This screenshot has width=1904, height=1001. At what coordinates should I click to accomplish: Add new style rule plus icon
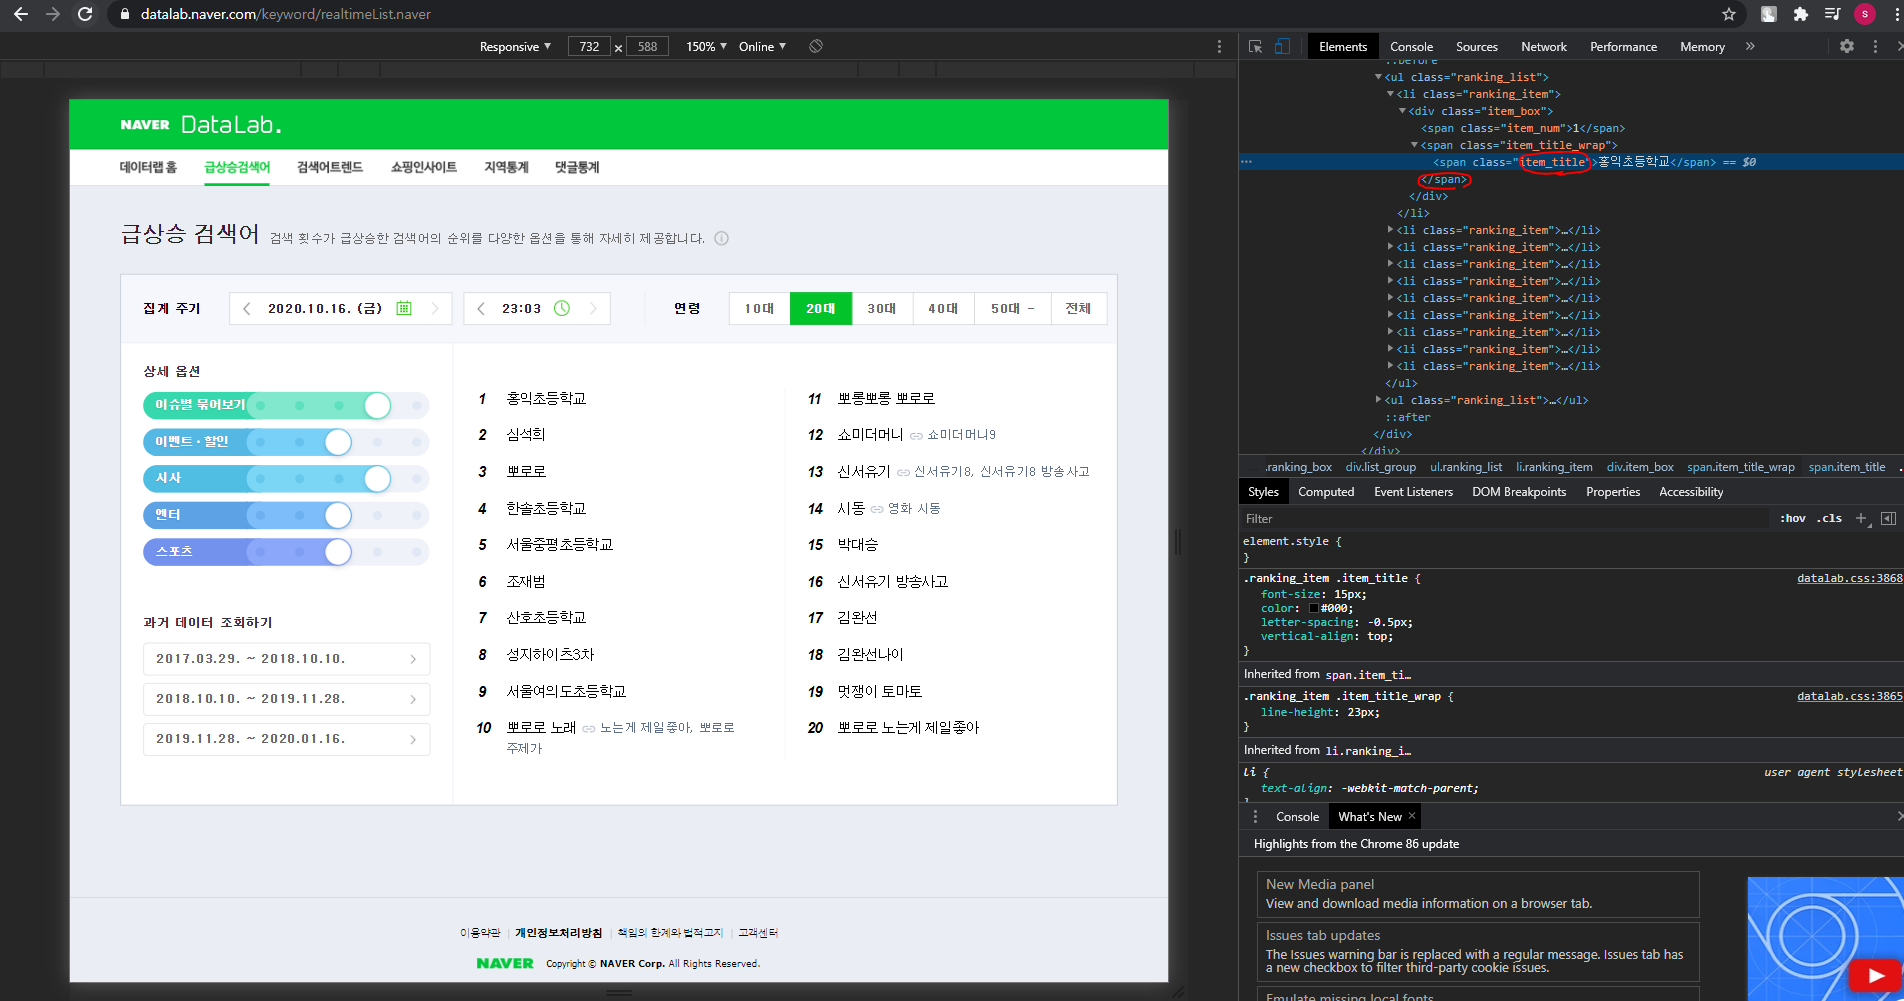coord(1861,518)
